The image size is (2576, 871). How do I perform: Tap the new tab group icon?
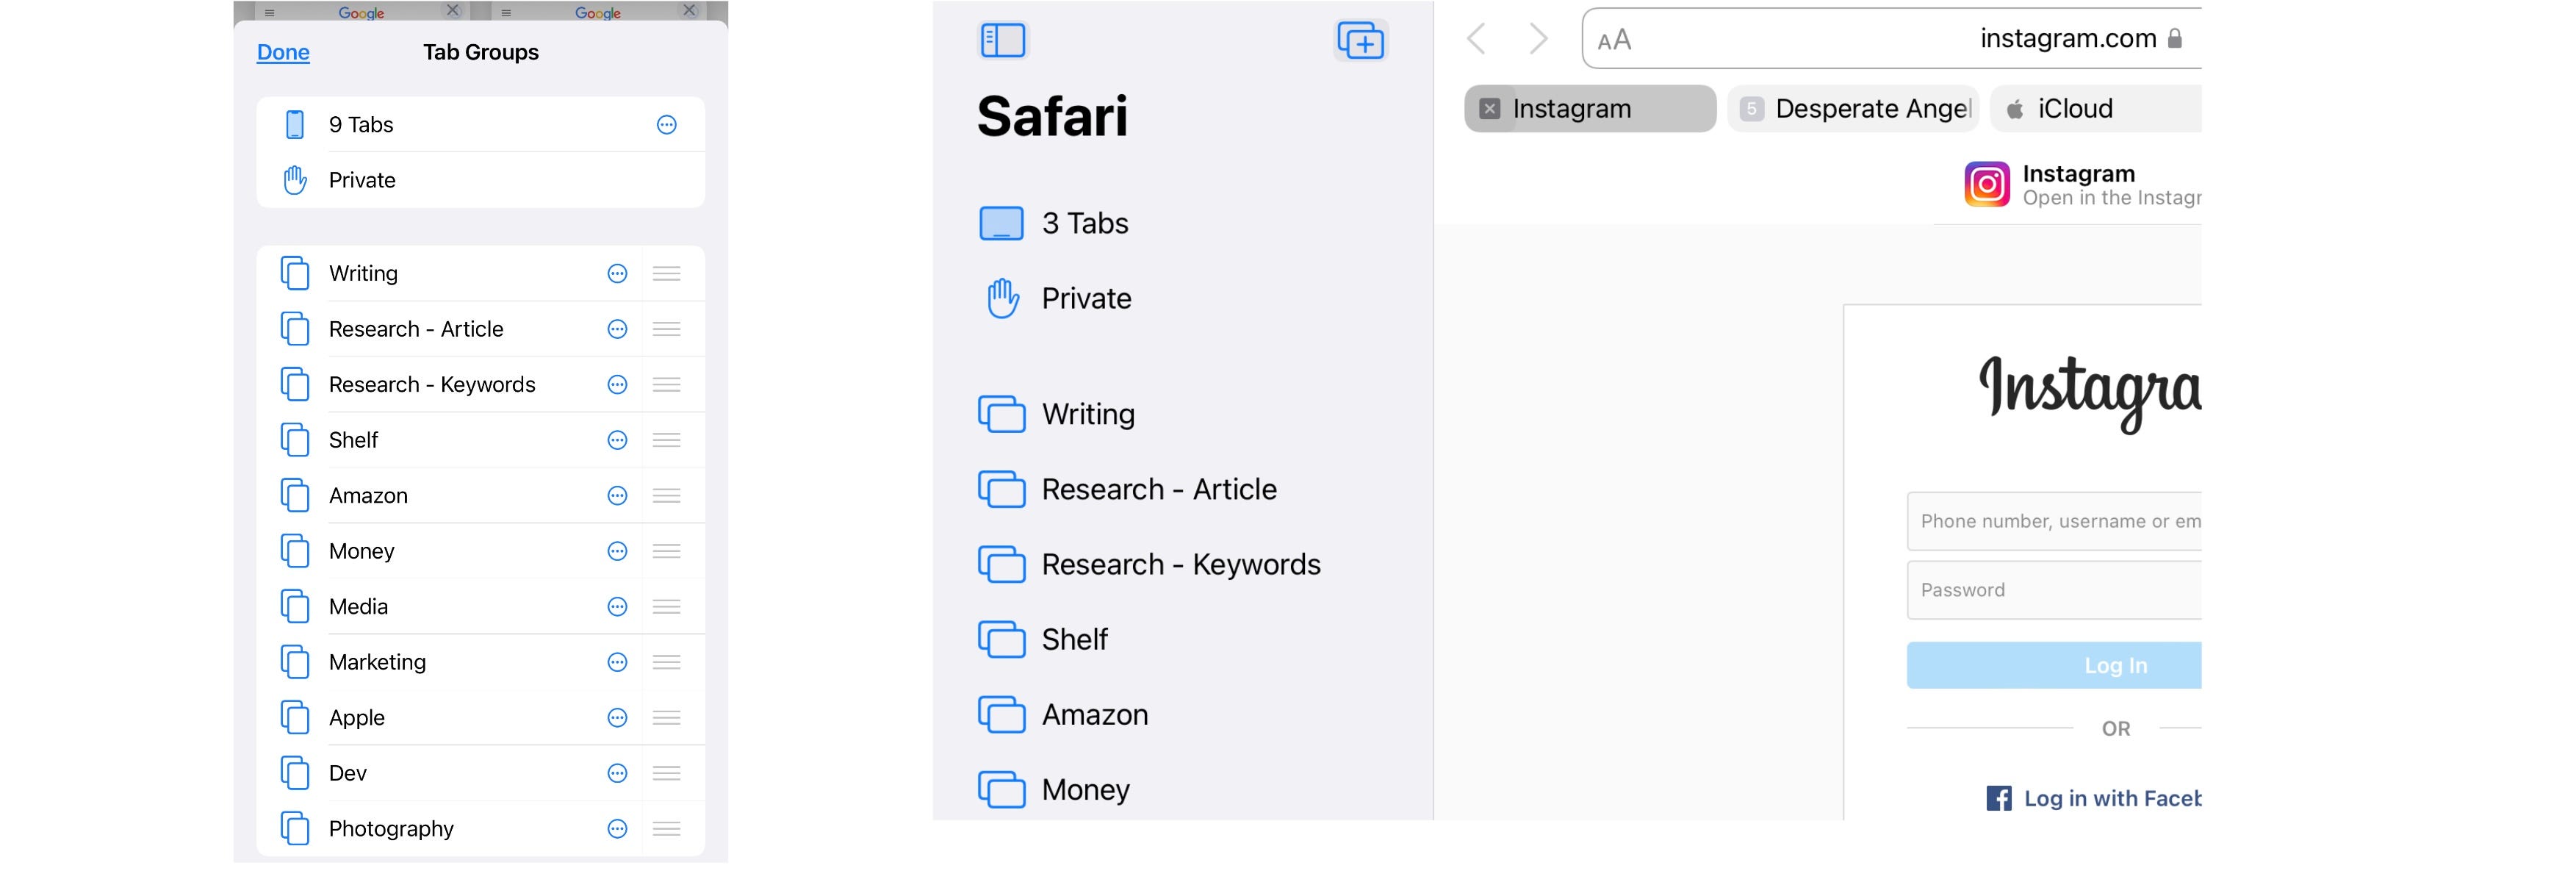coord(1362,40)
